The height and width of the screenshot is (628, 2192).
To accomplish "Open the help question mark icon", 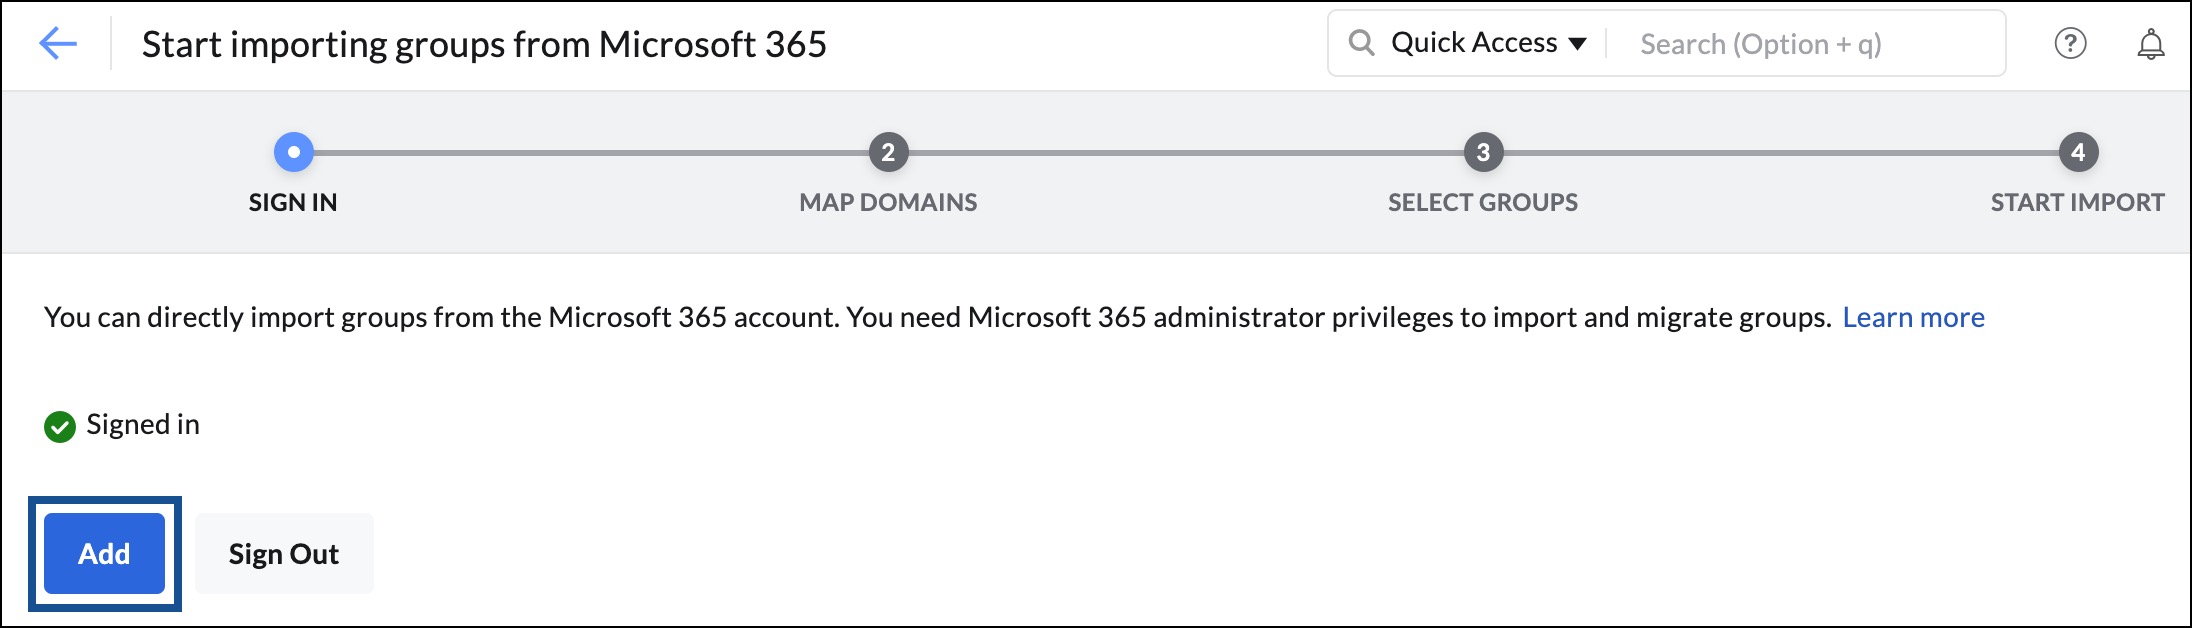I will click(2070, 44).
